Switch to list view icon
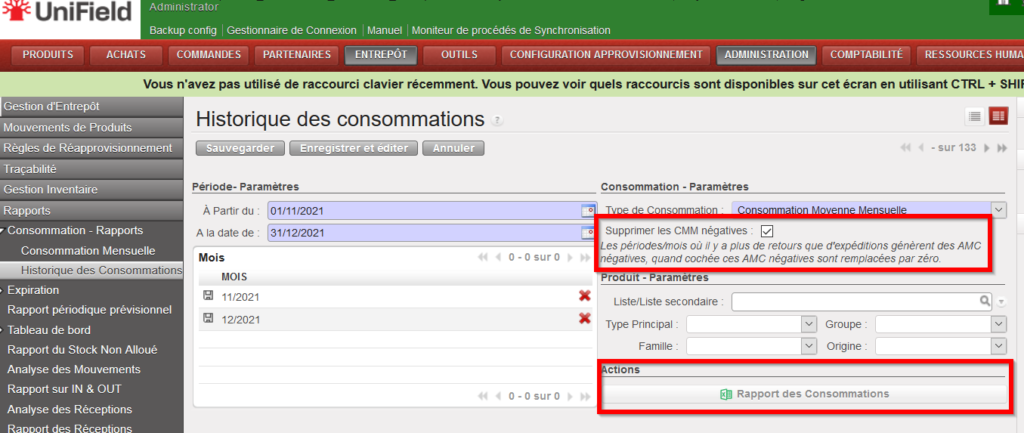This screenshot has width=1024, height=433. [975, 116]
